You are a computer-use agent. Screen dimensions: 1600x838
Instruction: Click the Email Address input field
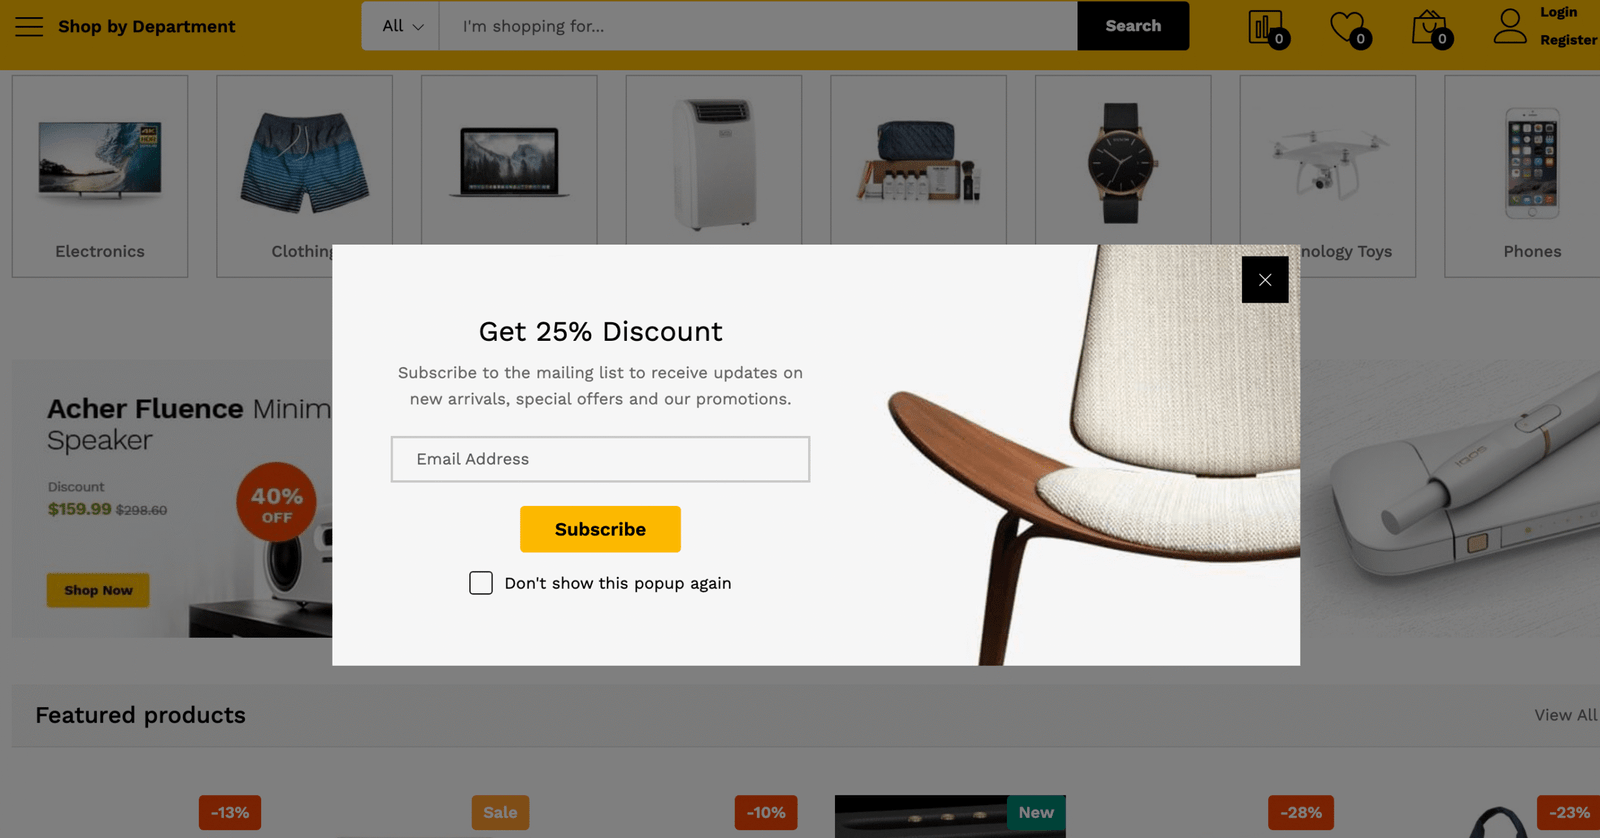pyautogui.click(x=600, y=459)
